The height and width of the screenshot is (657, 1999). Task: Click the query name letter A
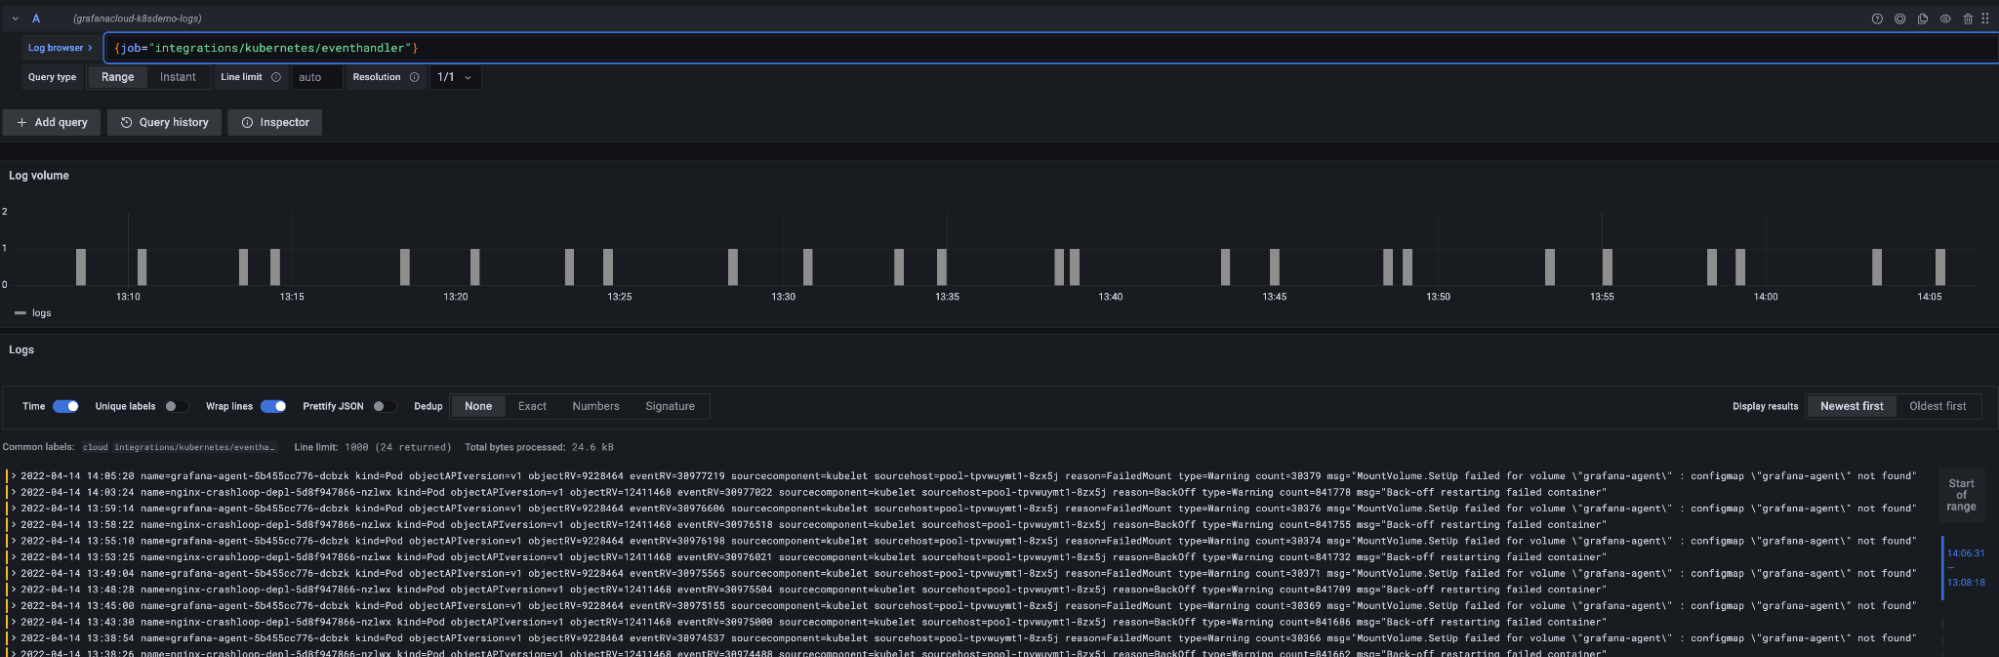pos(36,19)
